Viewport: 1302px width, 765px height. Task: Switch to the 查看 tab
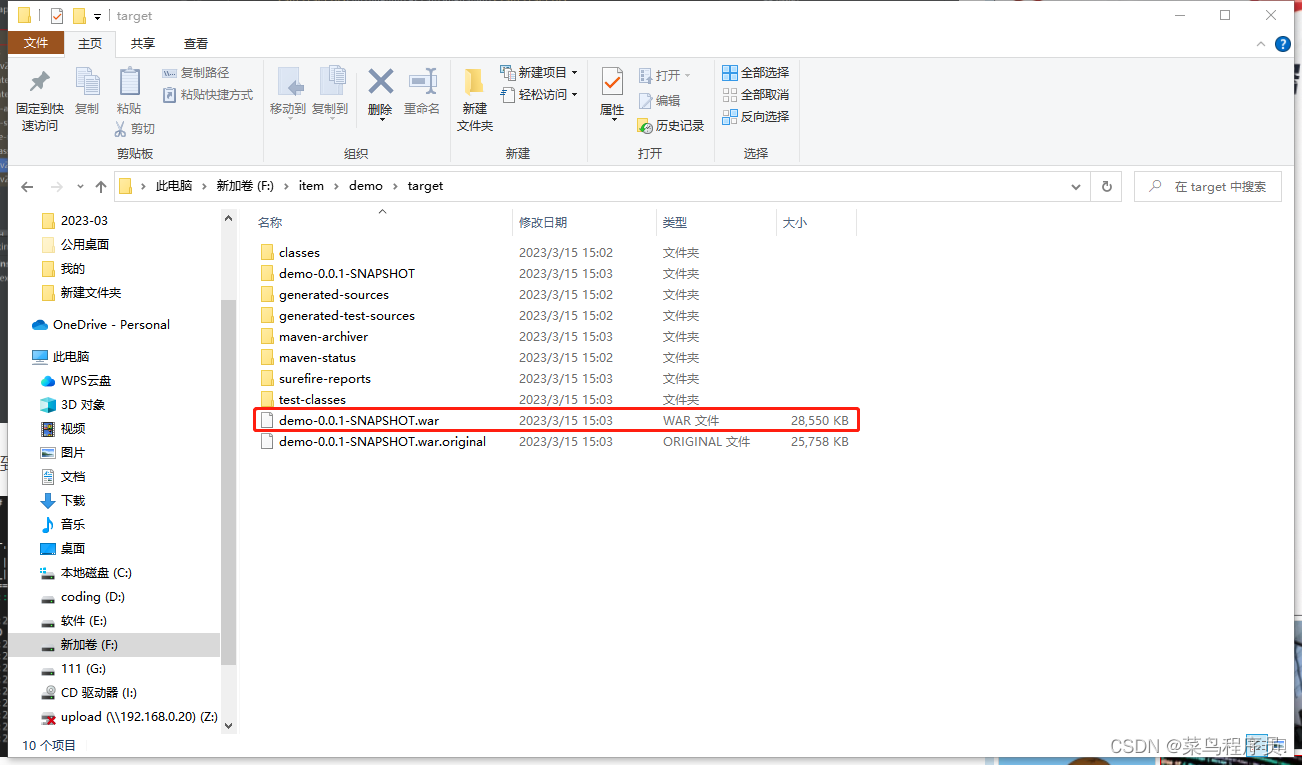click(195, 43)
